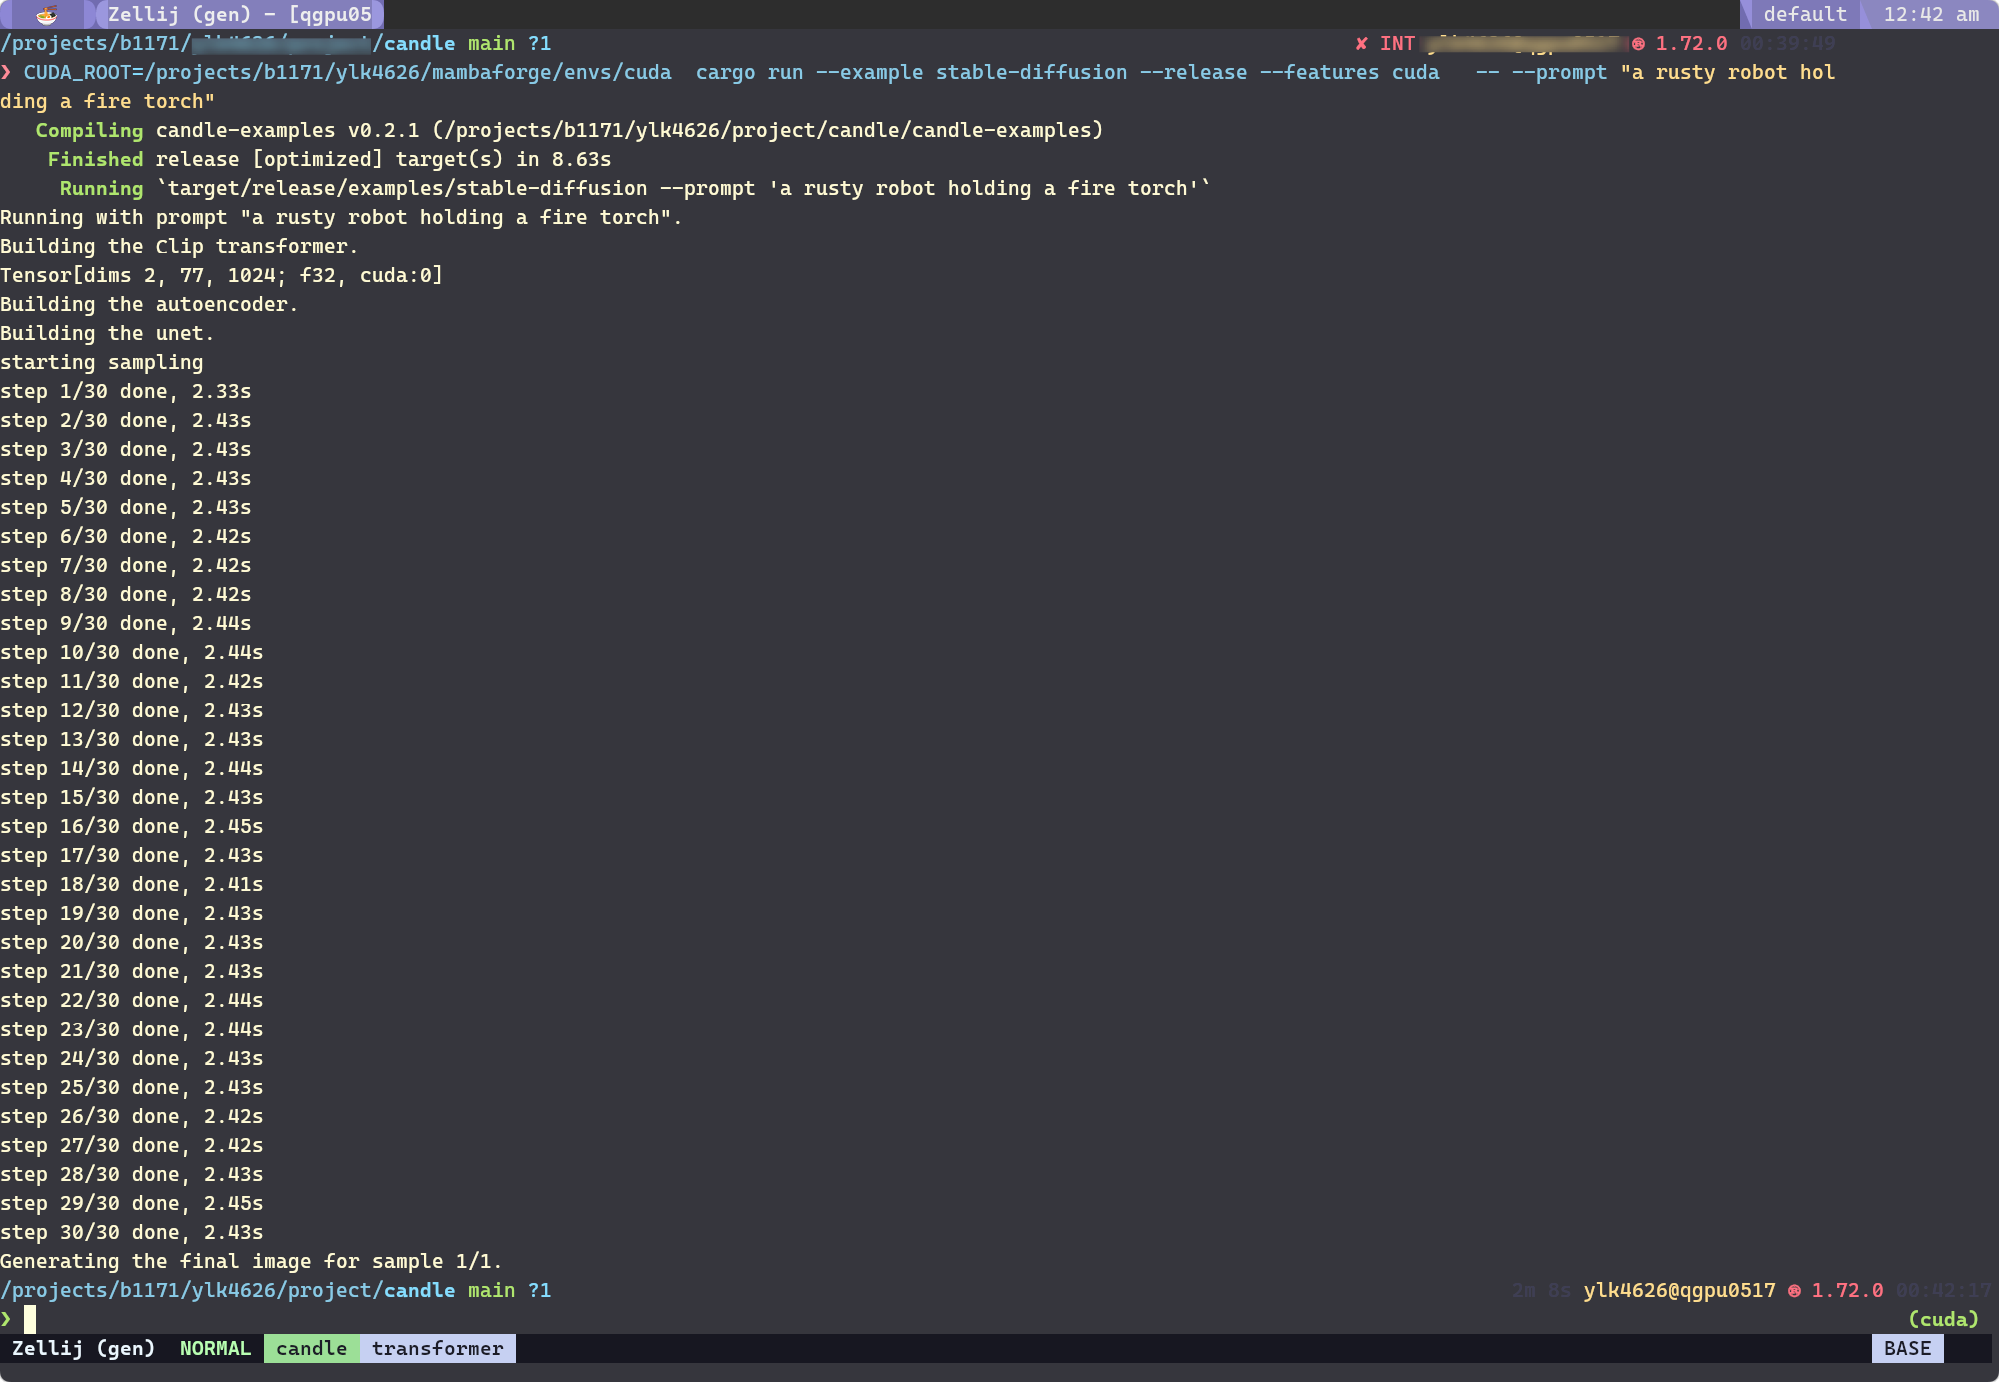Click the terminal cursor input line

coord(30,1319)
